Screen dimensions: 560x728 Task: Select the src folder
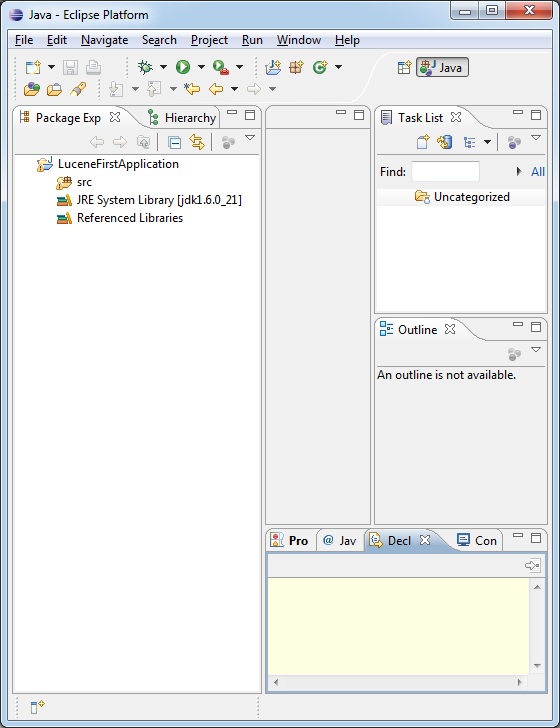point(74,182)
